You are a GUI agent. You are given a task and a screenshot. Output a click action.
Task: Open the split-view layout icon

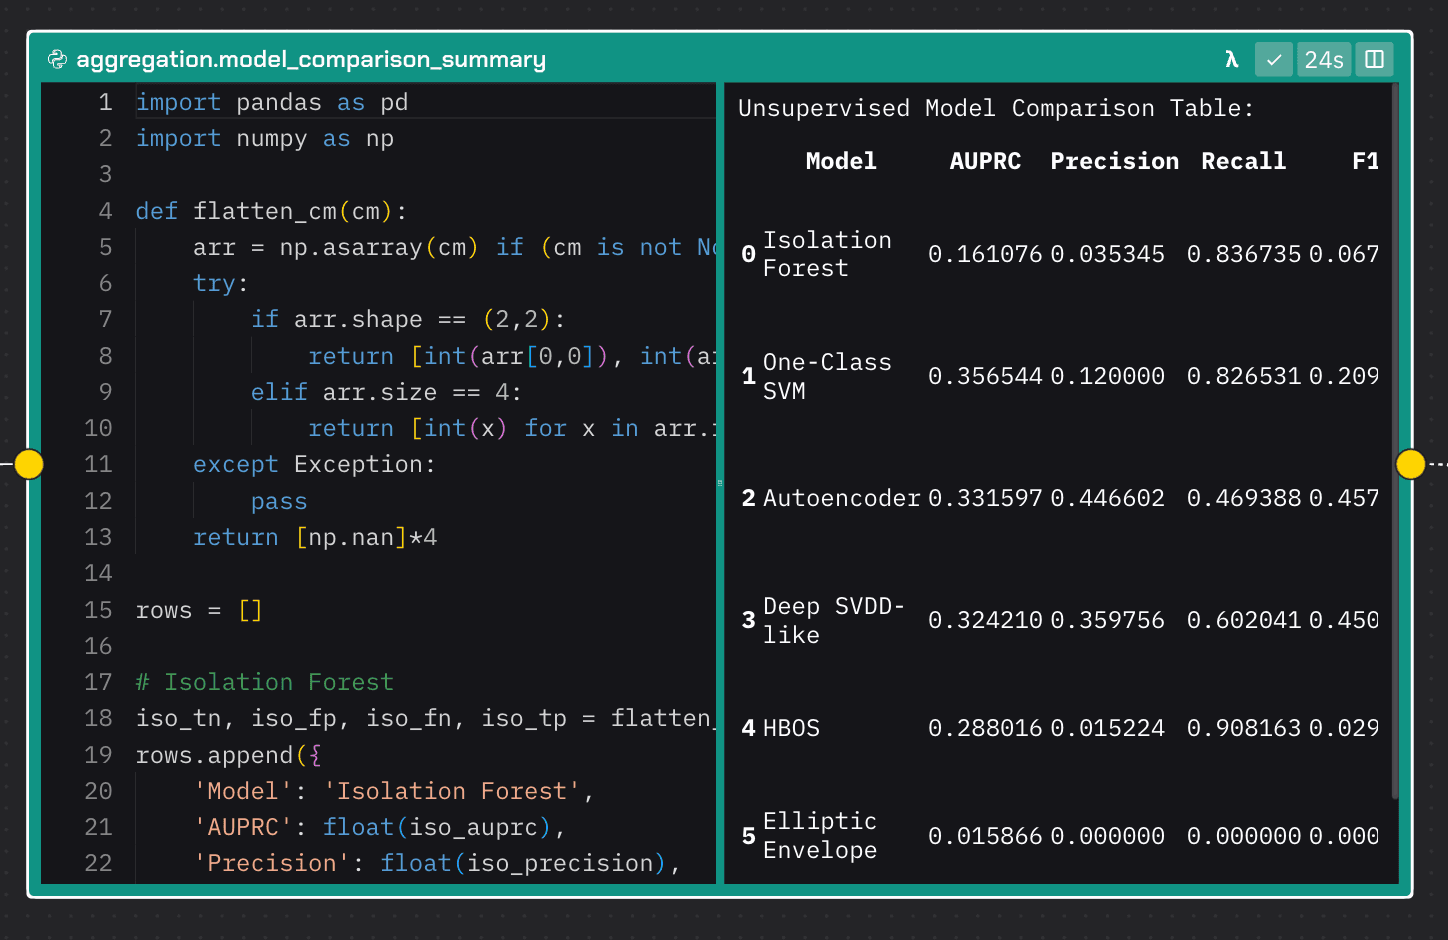point(1374,59)
